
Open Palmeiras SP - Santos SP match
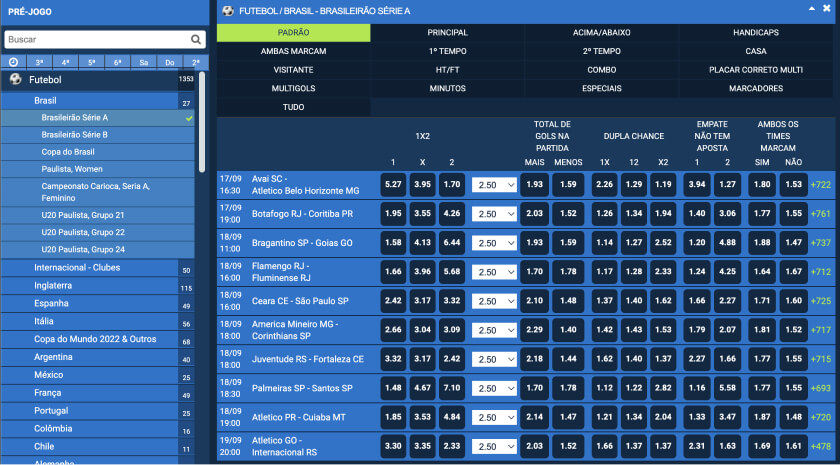click(x=302, y=388)
